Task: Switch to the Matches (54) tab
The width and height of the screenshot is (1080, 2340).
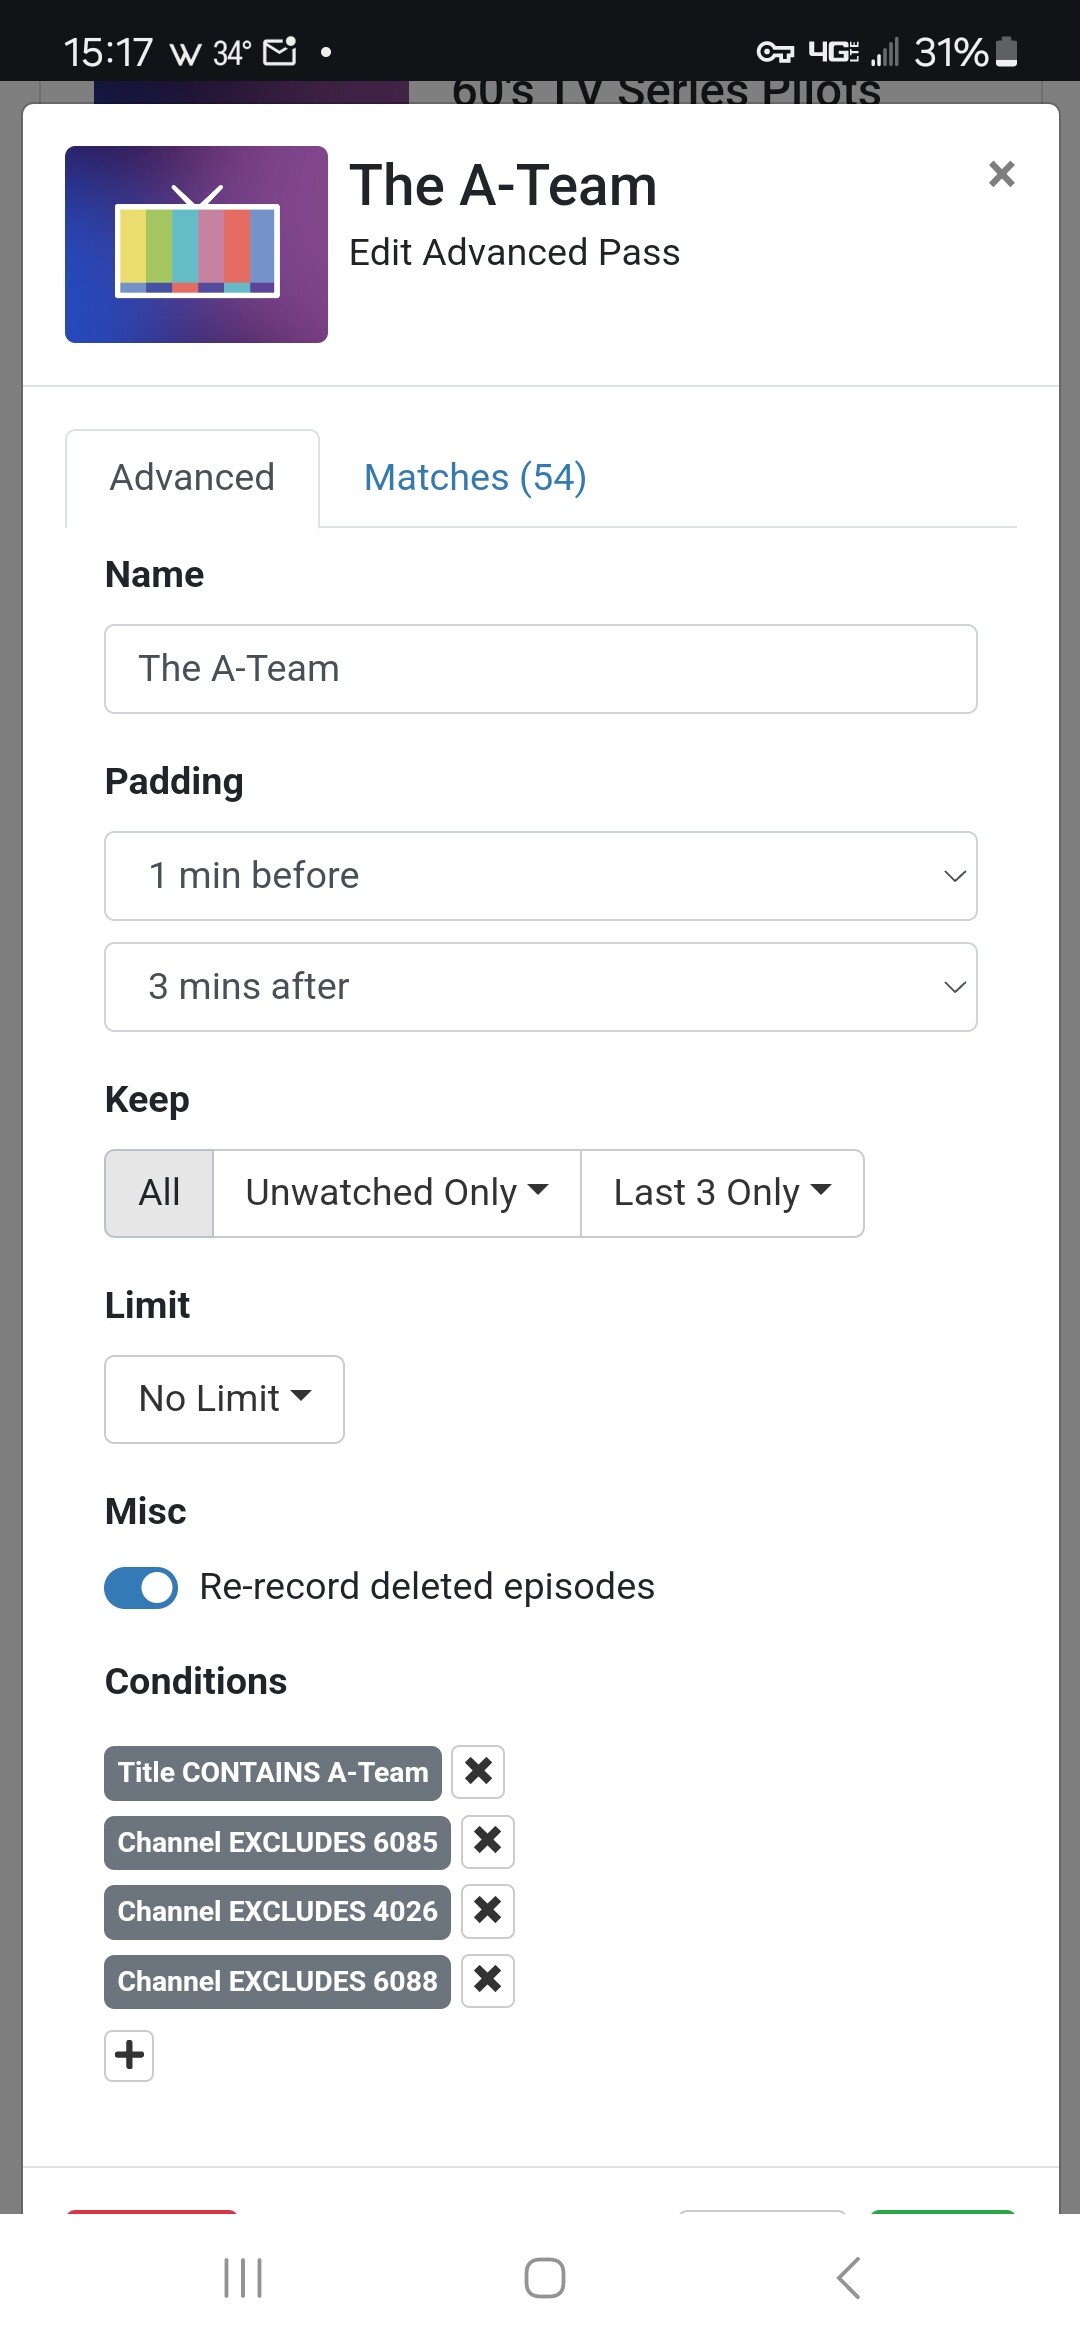Action: tap(475, 478)
